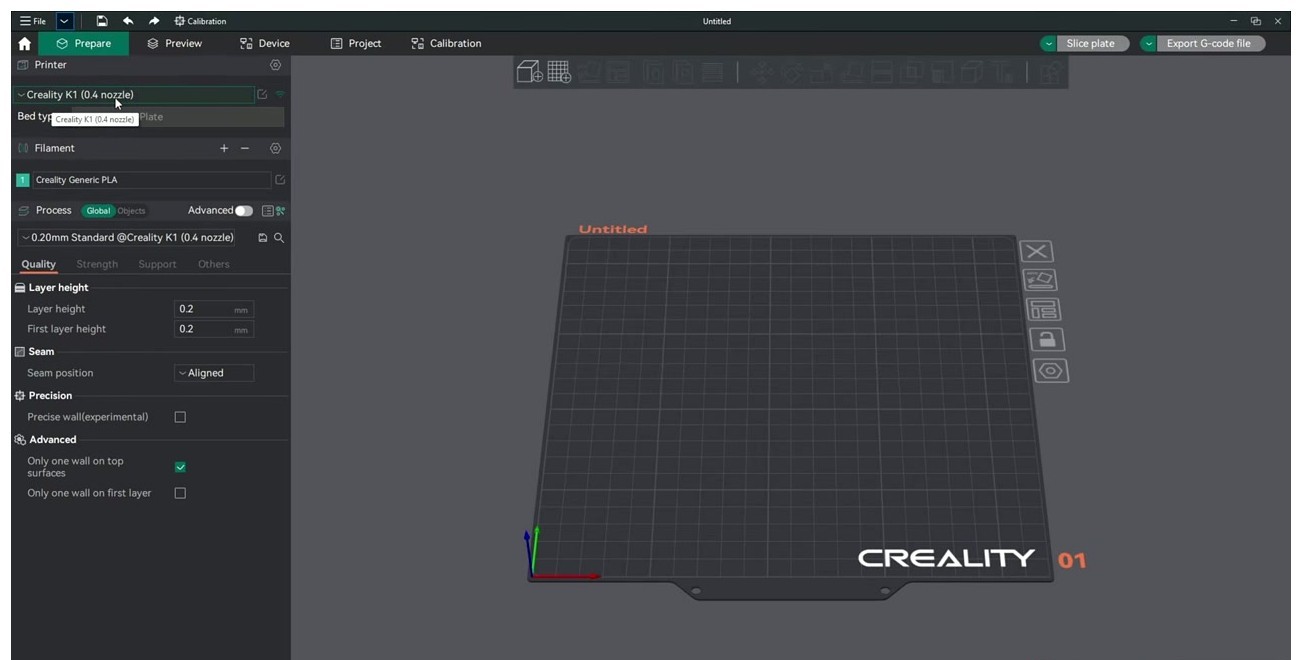Click the Precision section header
Viewport: 1300px width, 660px height.
click(50, 396)
